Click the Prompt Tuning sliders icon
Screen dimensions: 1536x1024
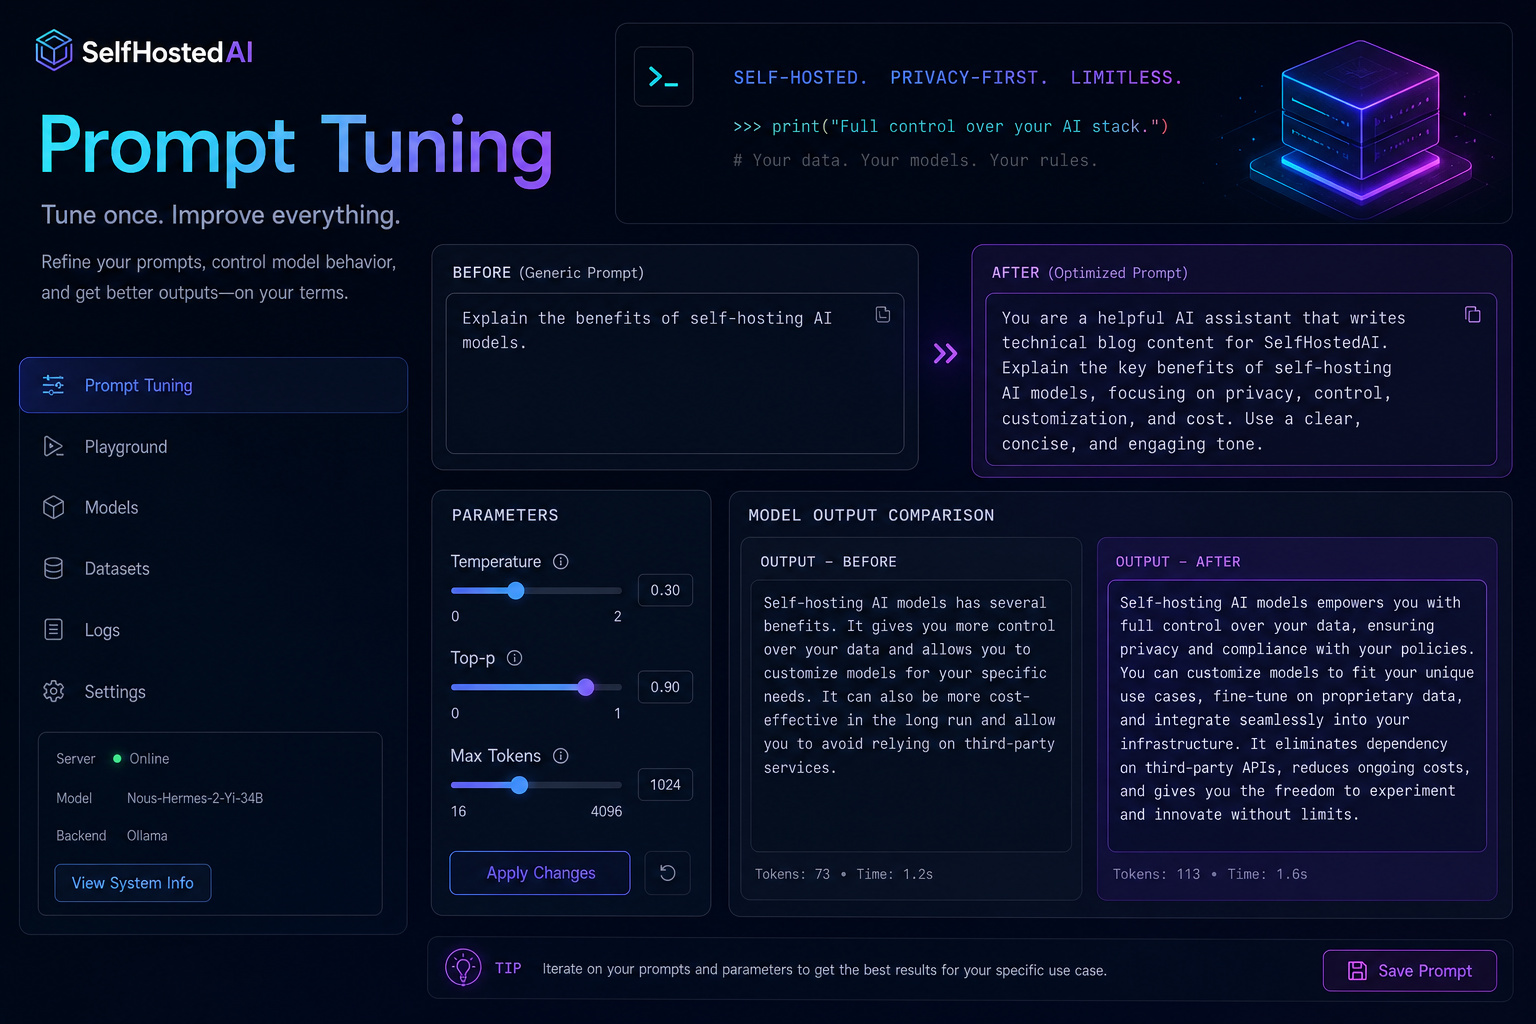(54, 385)
